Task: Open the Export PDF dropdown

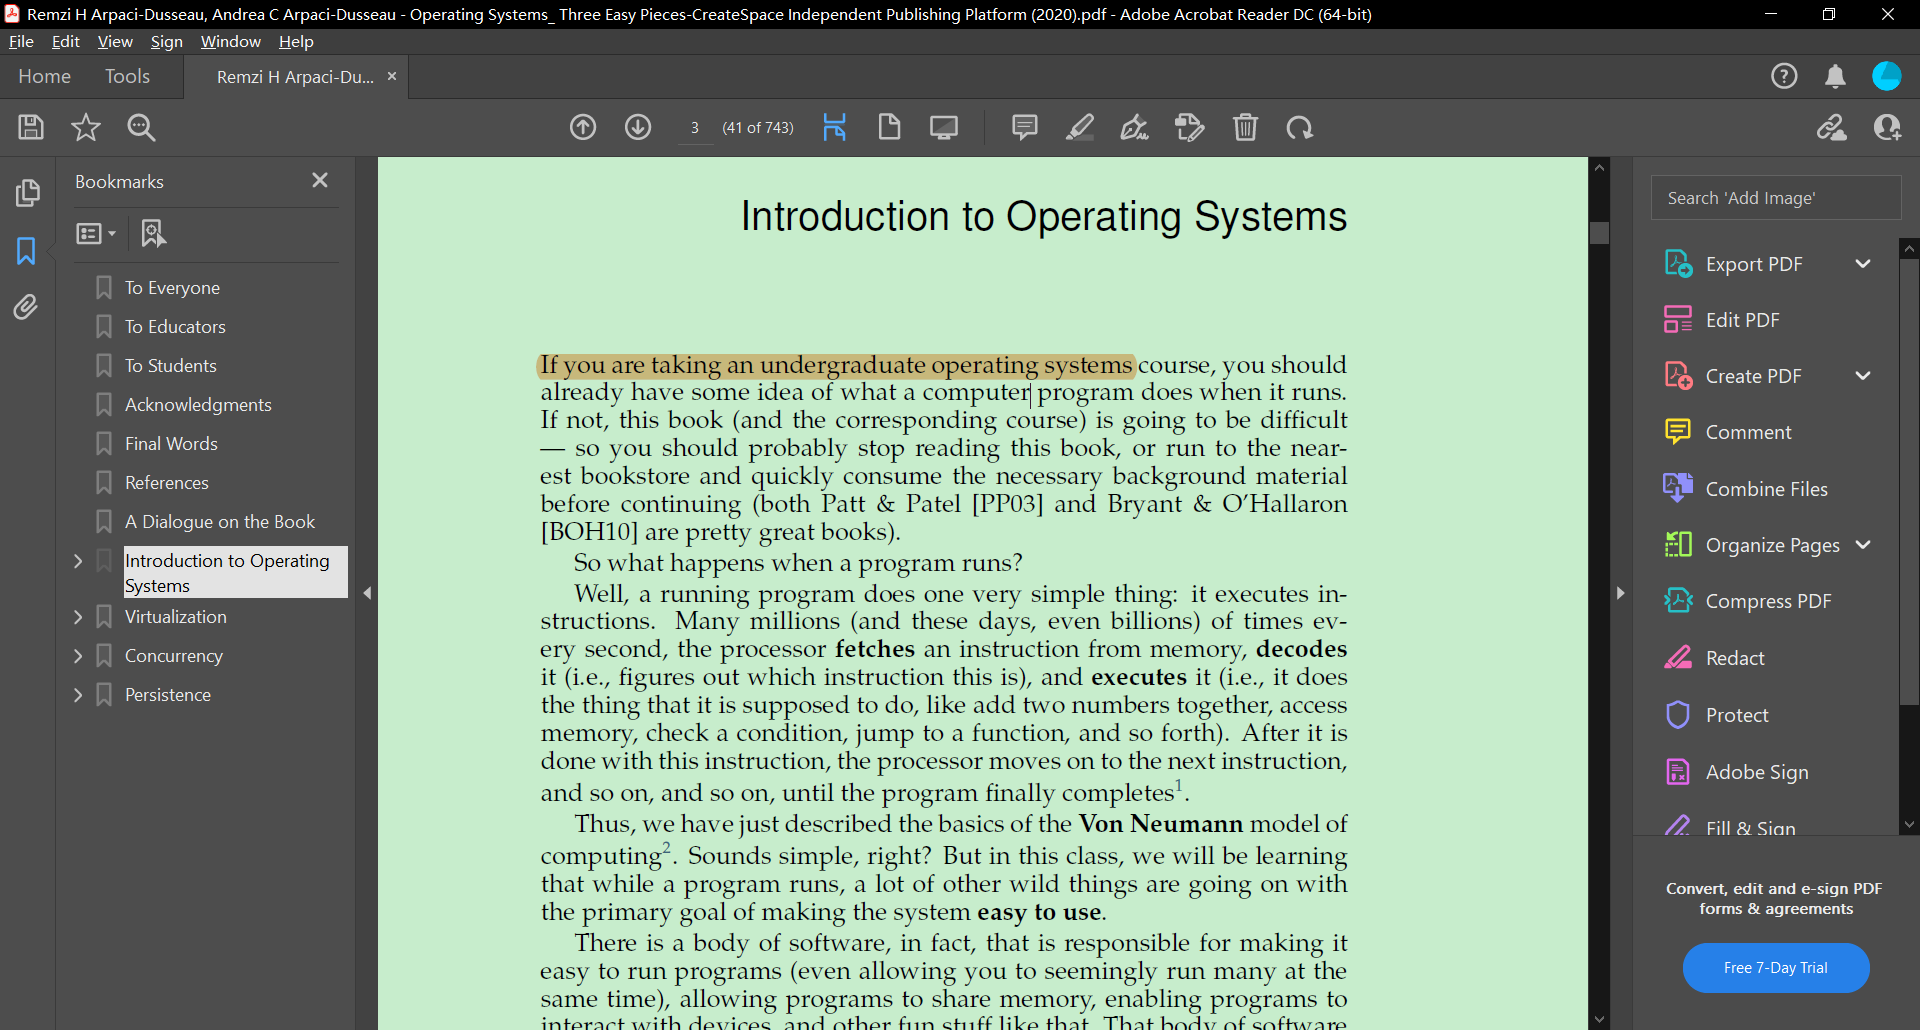Action: tap(1864, 263)
